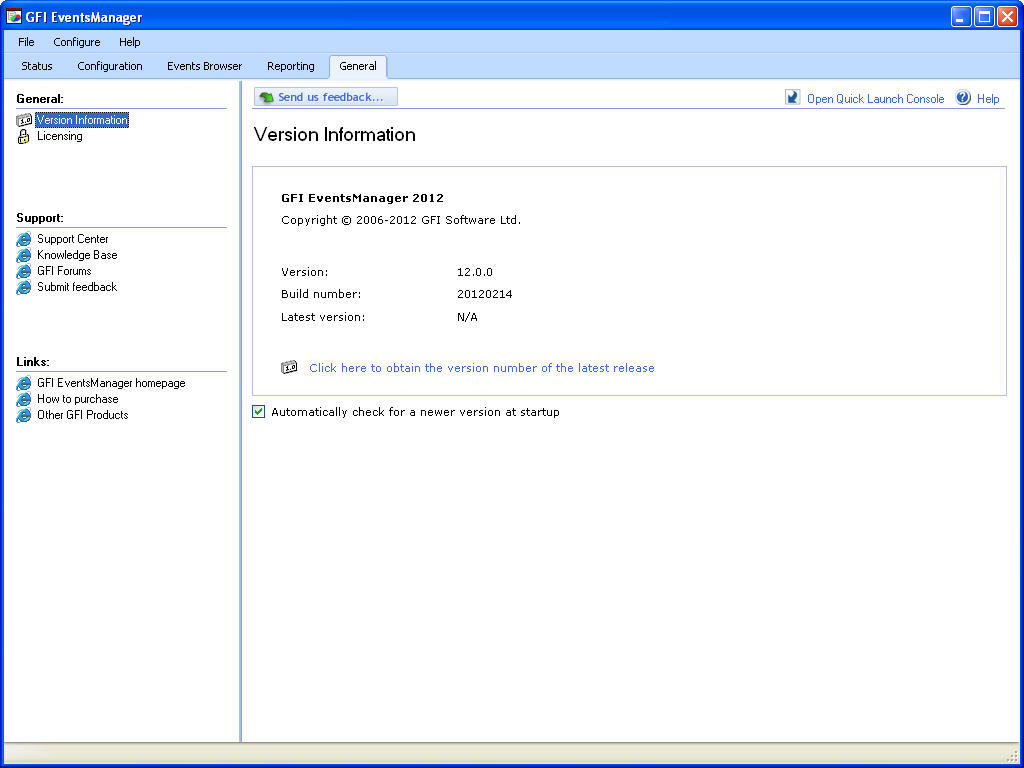This screenshot has width=1024, height=768.
Task: Click the How to purchase icon
Action: pos(24,399)
